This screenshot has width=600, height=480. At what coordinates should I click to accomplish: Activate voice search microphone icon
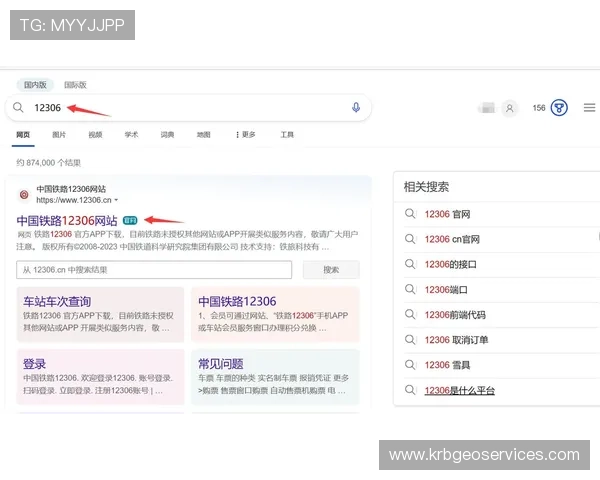pos(356,108)
